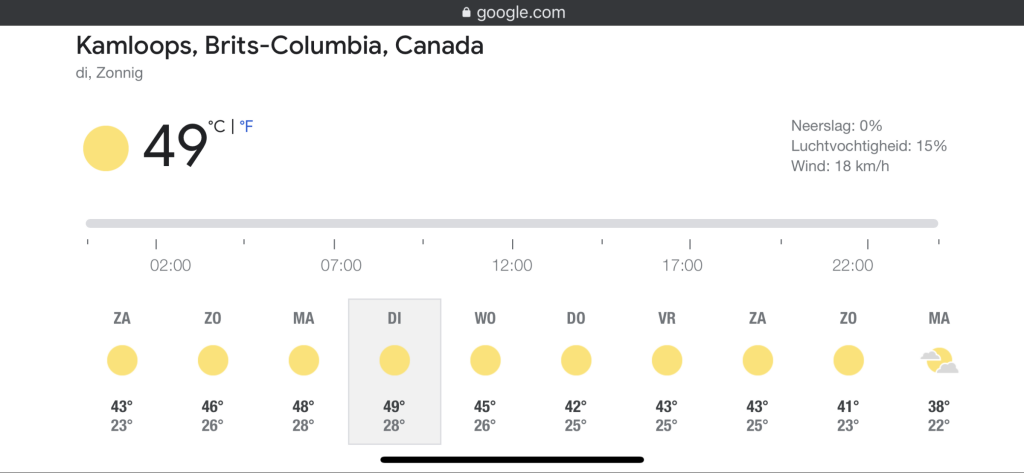Click the partly cloudy icon for MA 38°
Viewport: 1024px width, 473px height.
[939, 360]
